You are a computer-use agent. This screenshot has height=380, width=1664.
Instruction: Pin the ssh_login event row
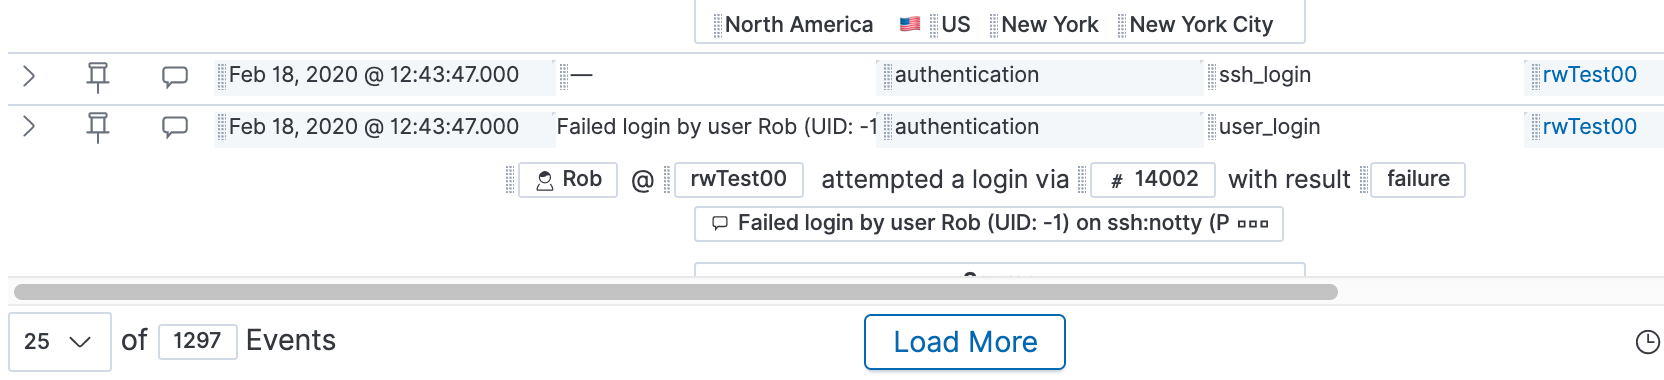97,76
